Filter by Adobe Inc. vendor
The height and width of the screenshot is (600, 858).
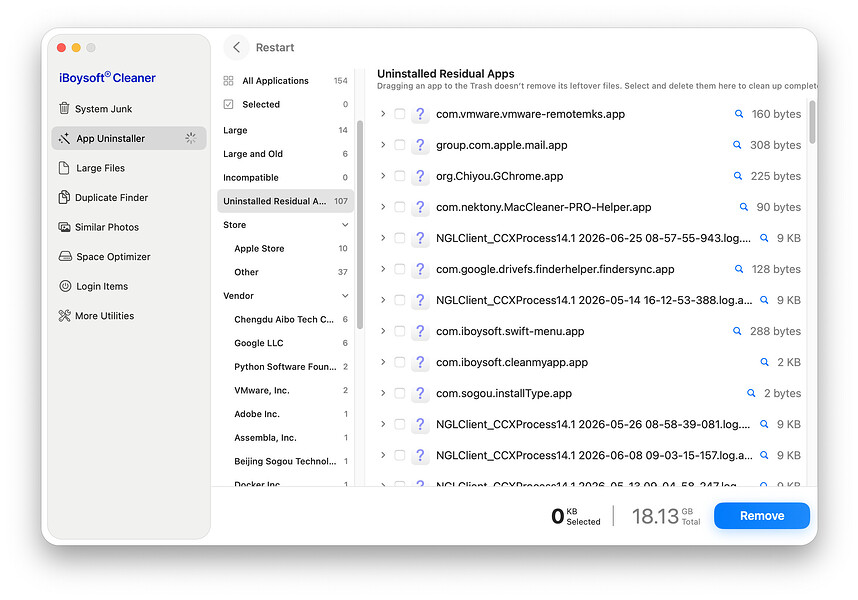click(x=285, y=414)
